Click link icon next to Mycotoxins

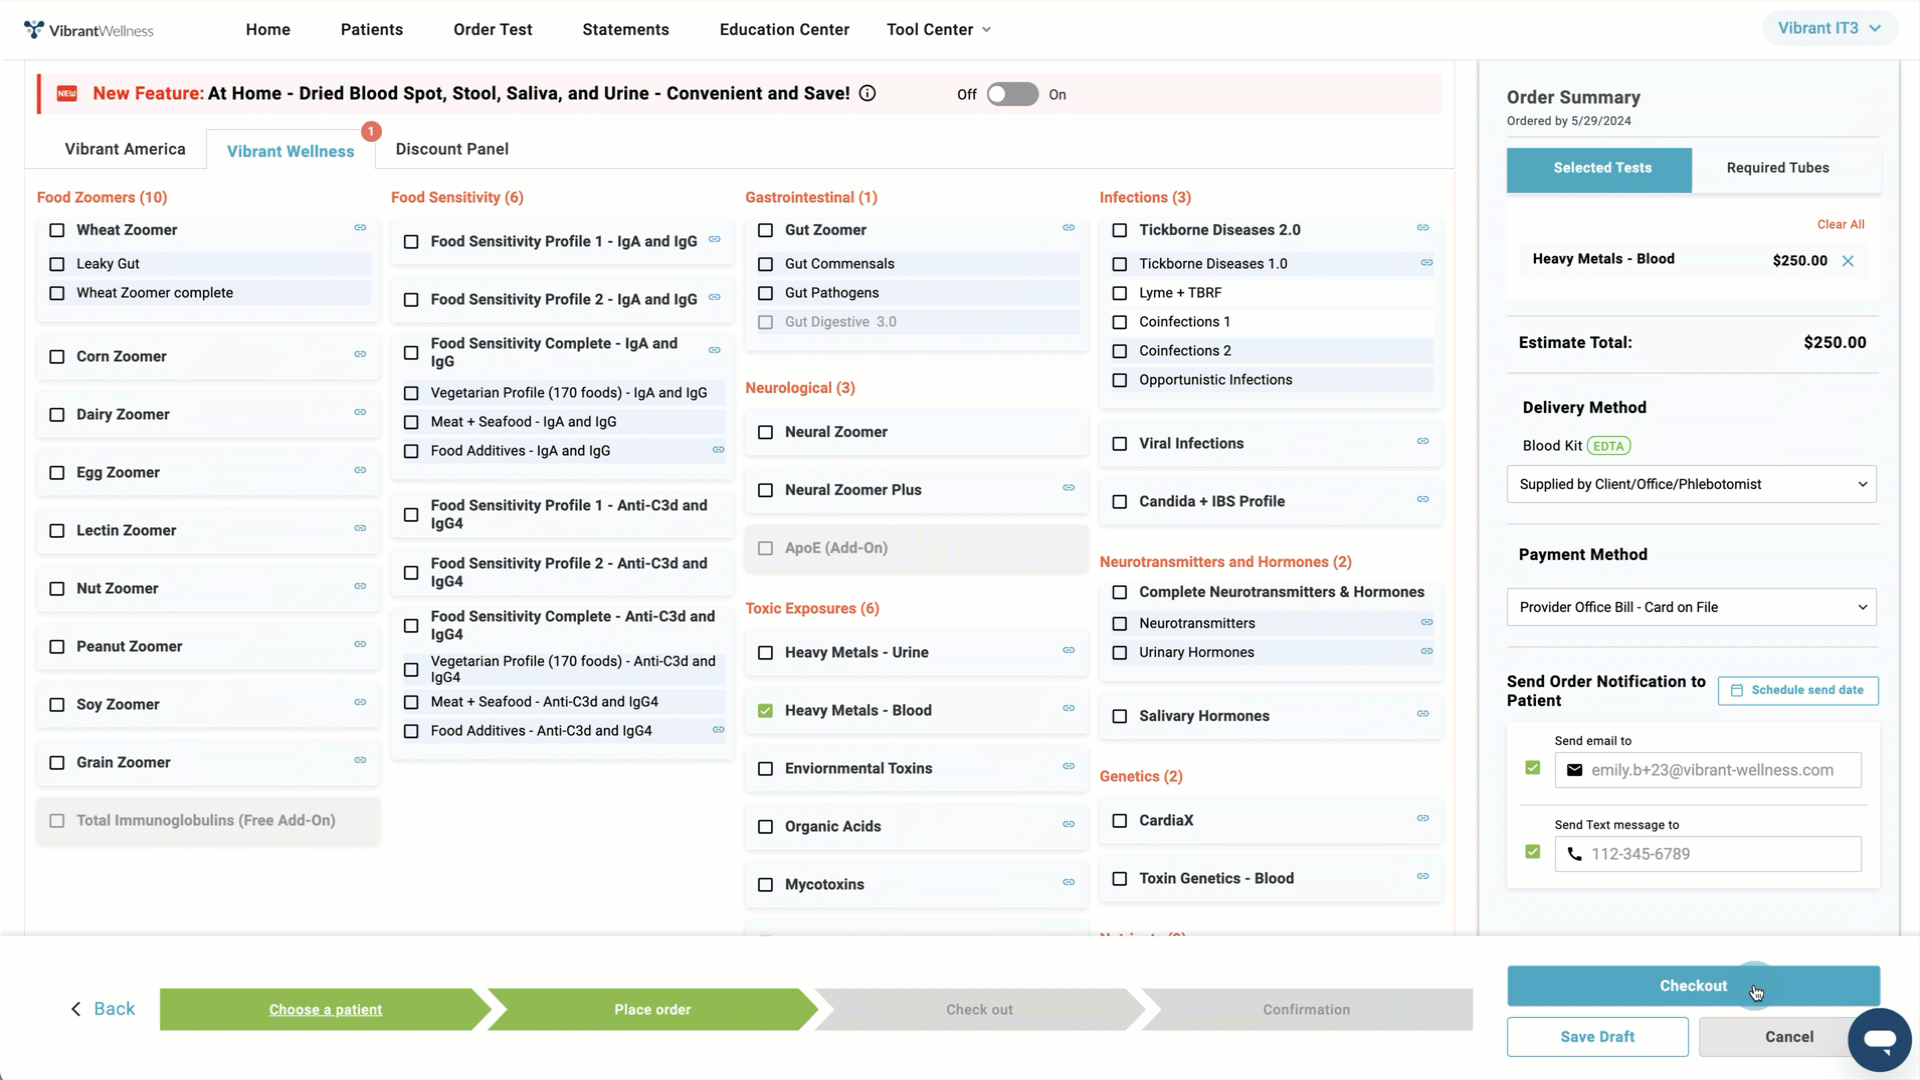[1069, 882]
